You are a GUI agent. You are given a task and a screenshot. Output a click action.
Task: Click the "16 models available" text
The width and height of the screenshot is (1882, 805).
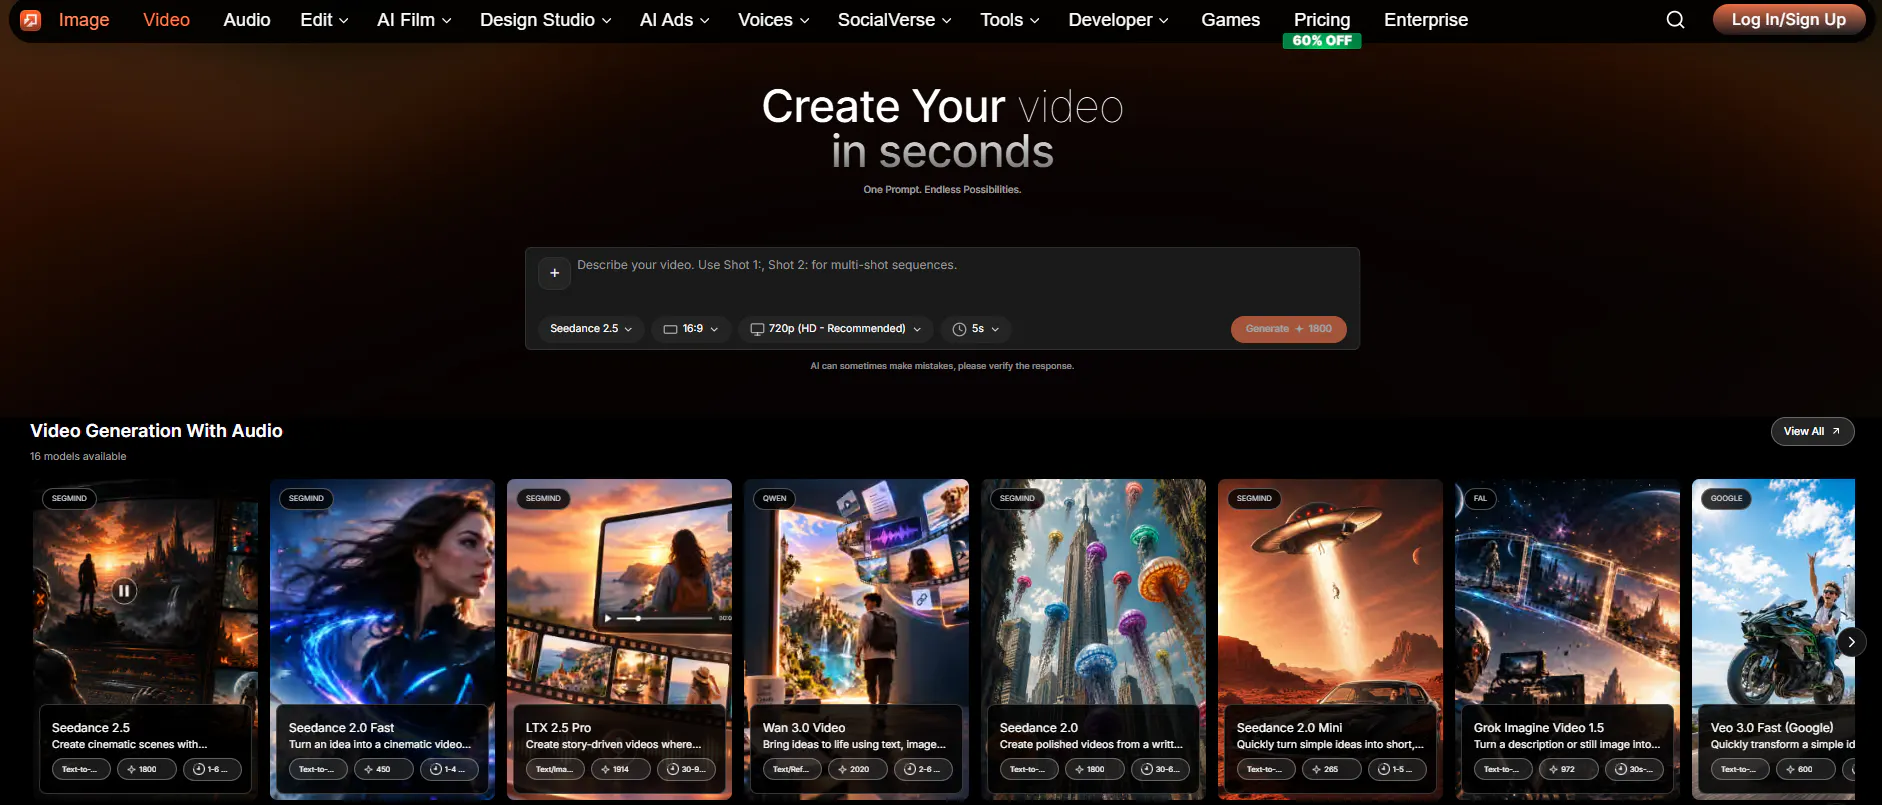(78, 456)
